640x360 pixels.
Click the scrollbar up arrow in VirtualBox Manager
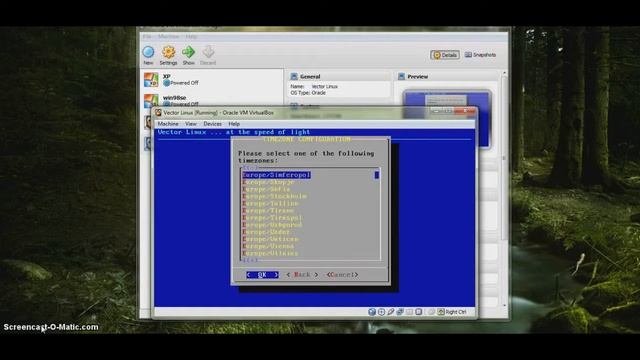point(505,73)
